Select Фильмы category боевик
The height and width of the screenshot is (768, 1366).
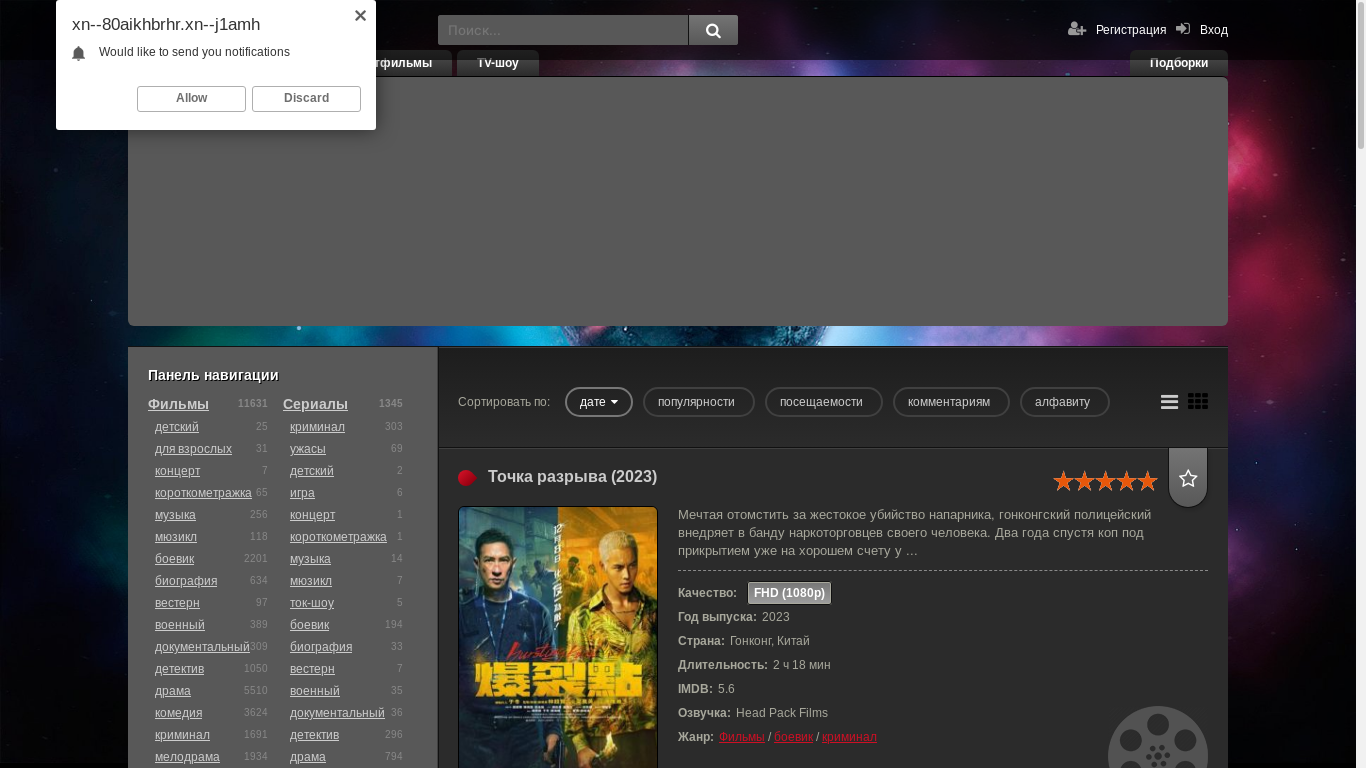pos(174,559)
